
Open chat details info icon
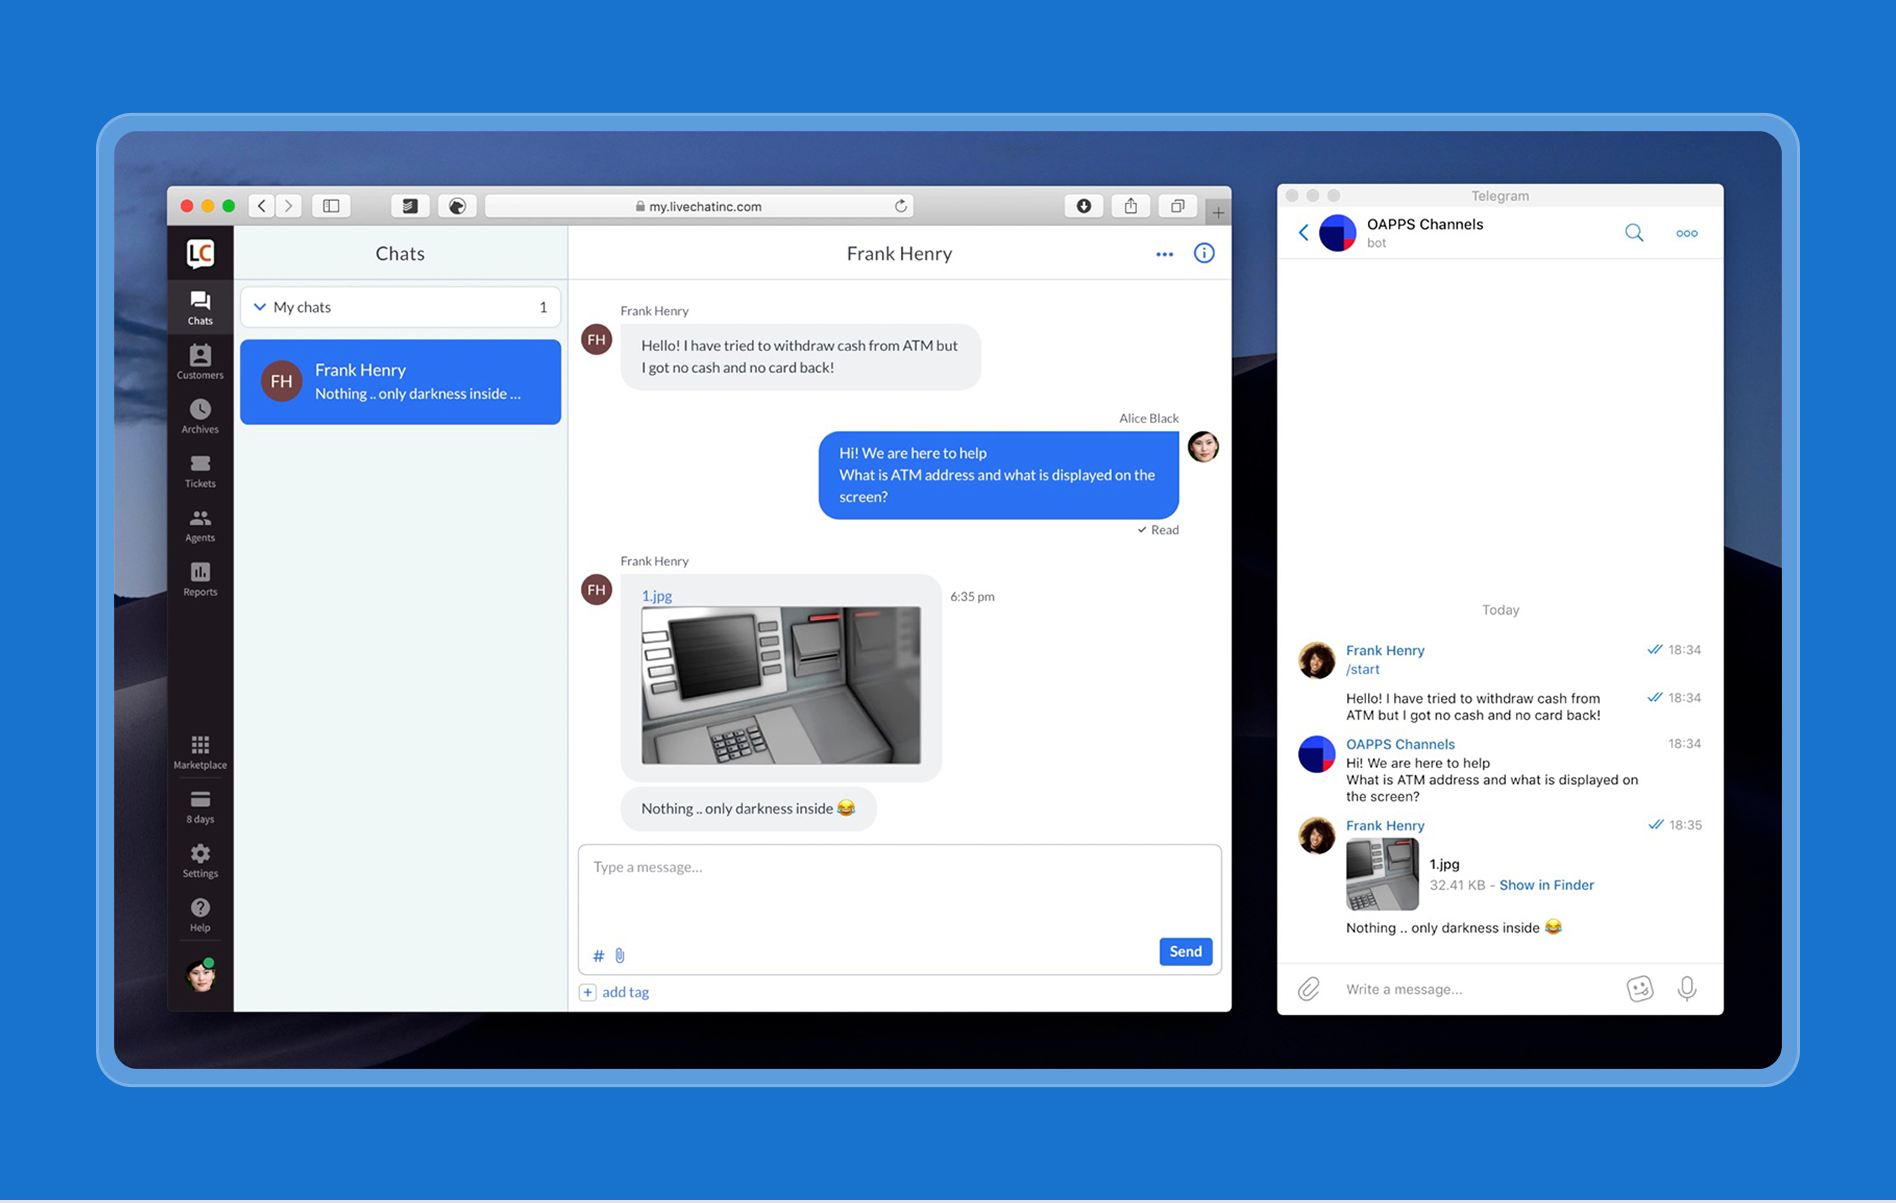(1204, 253)
